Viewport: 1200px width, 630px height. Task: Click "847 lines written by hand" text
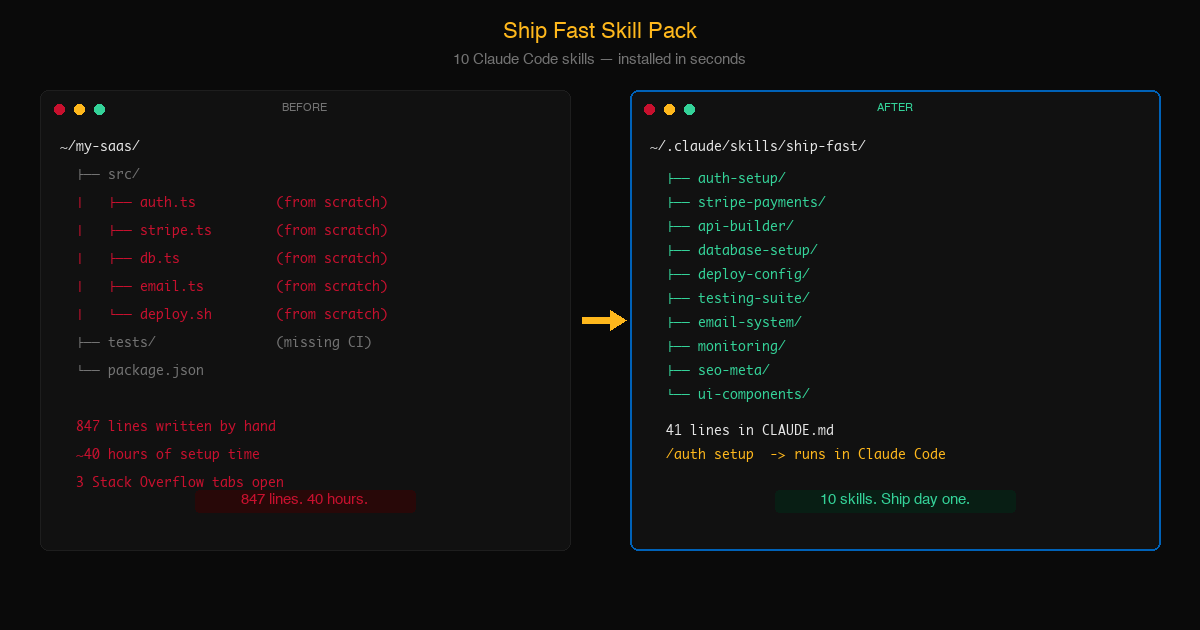coord(176,426)
